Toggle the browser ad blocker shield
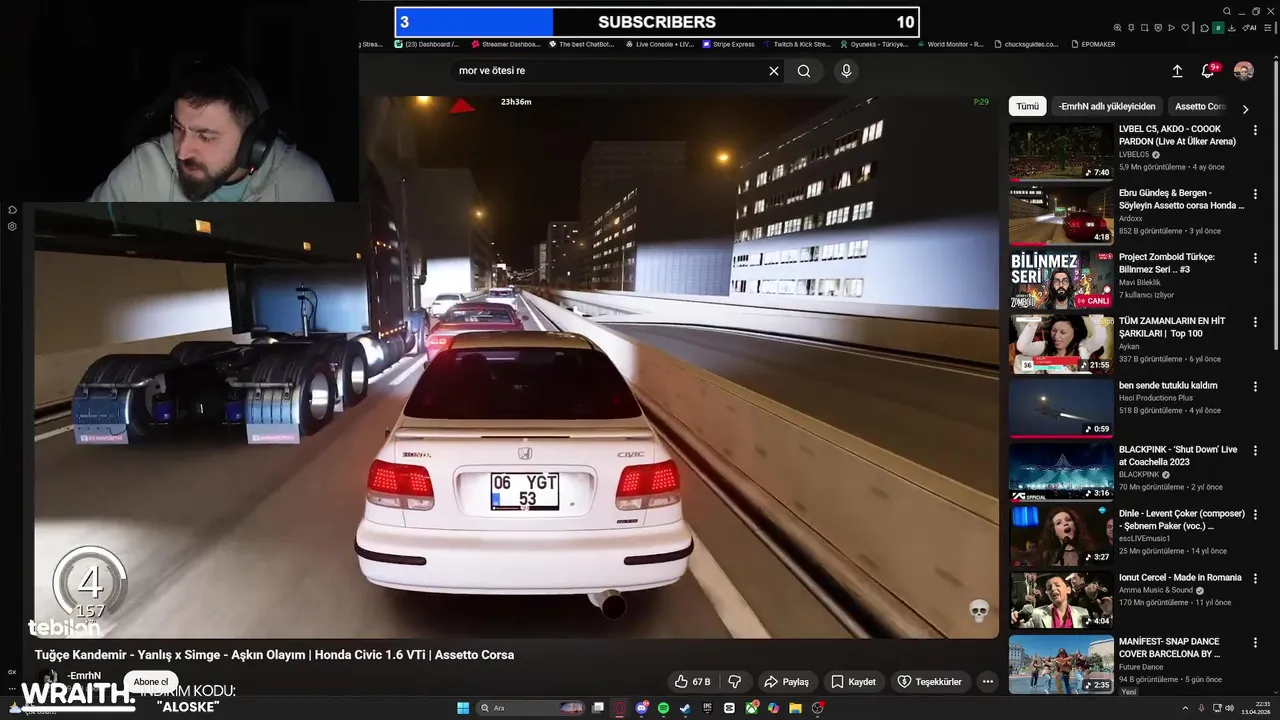The height and width of the screenshot is (720, 1280). pyautogui.click(x=1158, y=28)
